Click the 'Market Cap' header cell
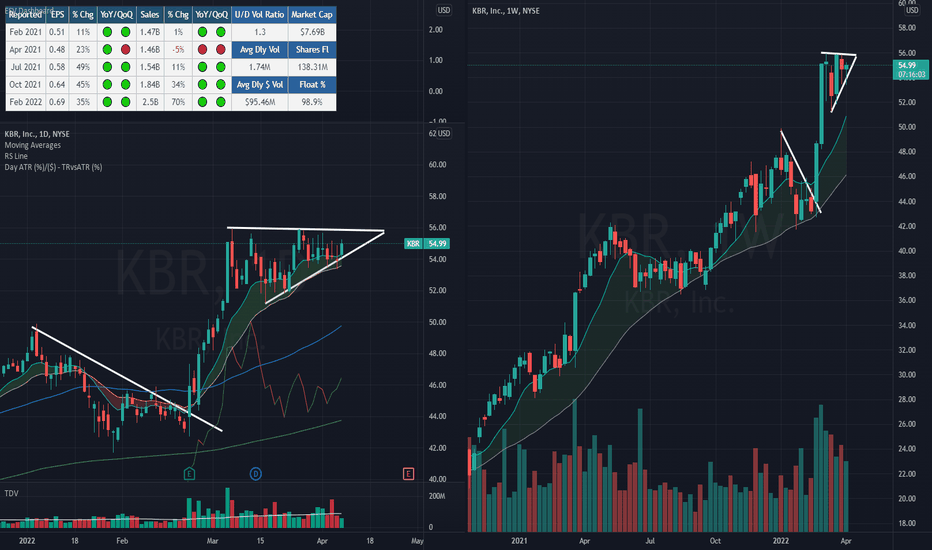Image resolution: width=932 pixels, height=550 pixels. (312, 15)
